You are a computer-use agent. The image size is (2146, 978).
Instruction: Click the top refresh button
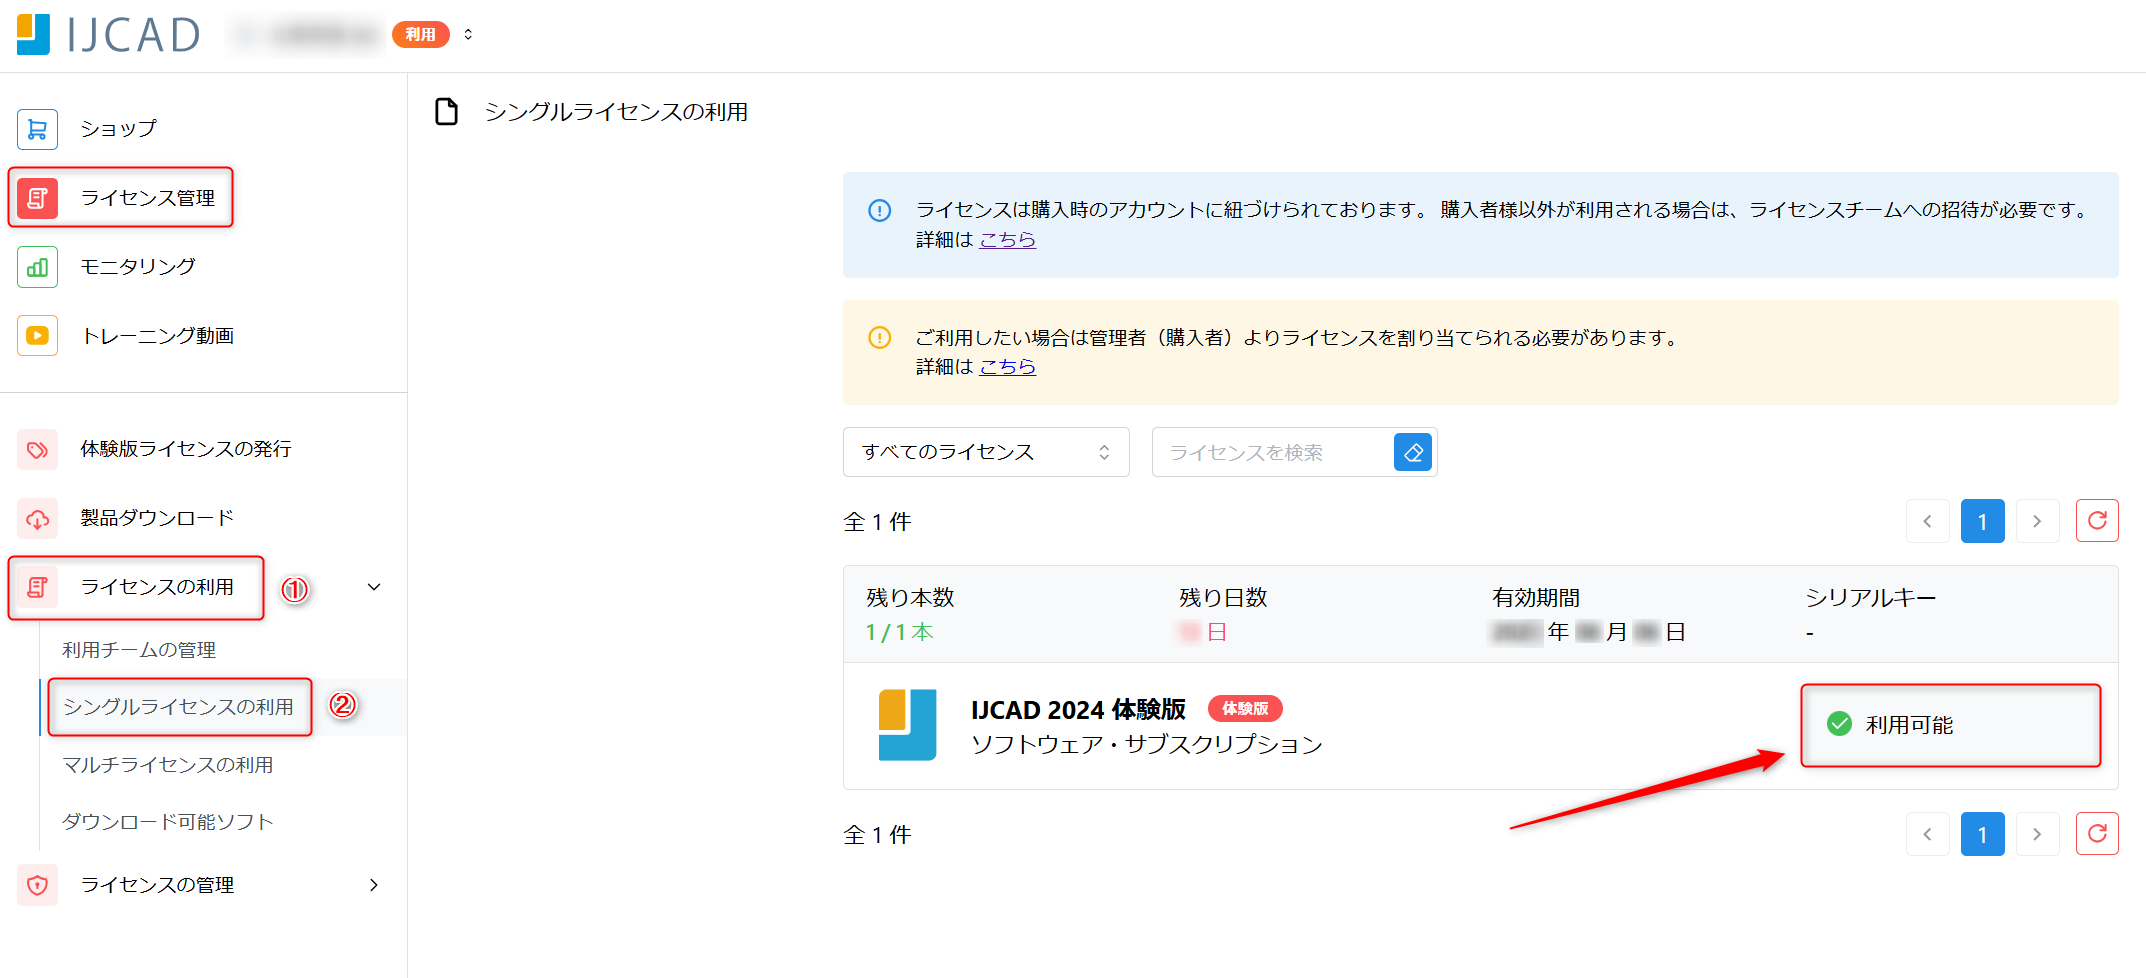pyautogui.click(x=2097, y=521)
